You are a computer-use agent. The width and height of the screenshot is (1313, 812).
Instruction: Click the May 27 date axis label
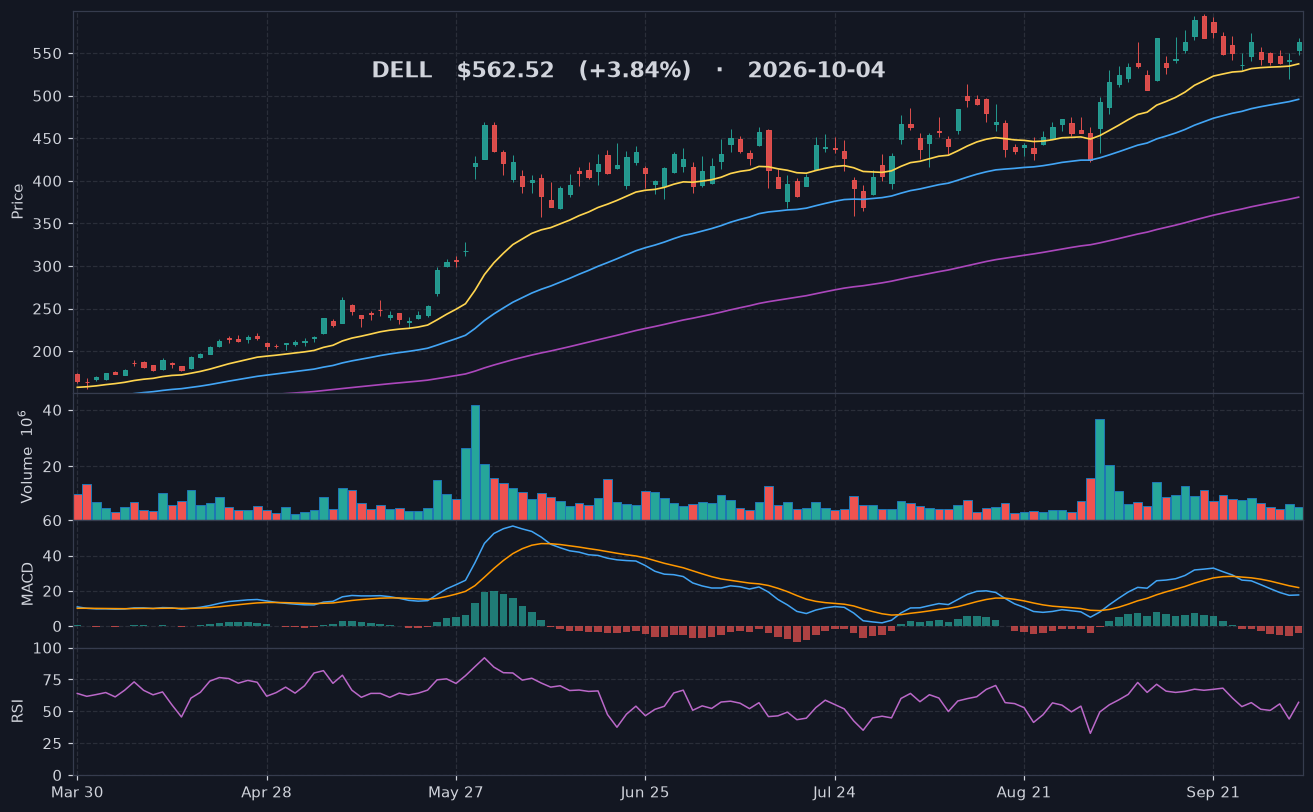pyautogui.click(x=456, y=792)
